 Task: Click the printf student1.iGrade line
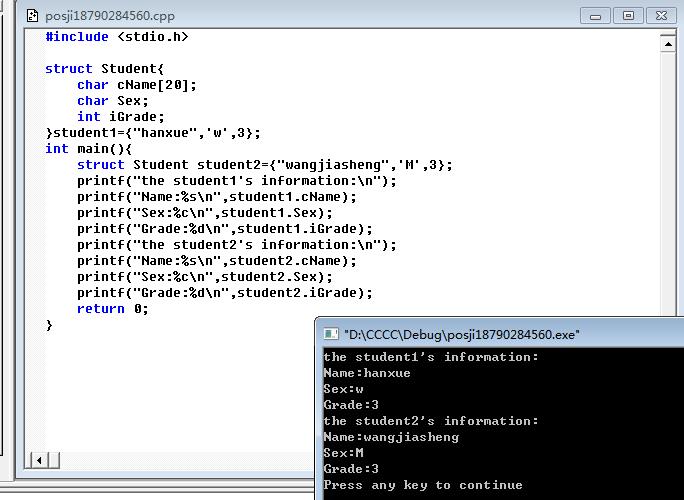pyautogui.click(x=225, y=229)
